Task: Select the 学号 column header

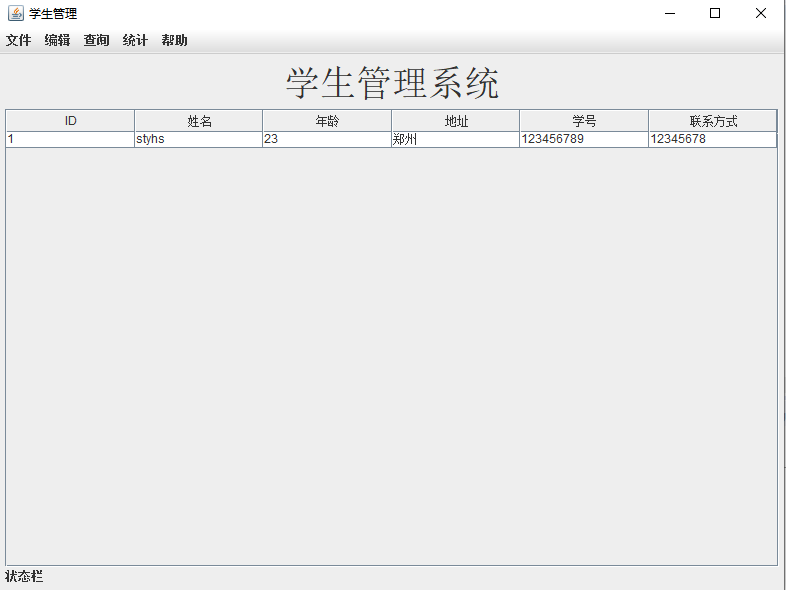Action: (584, 121)
